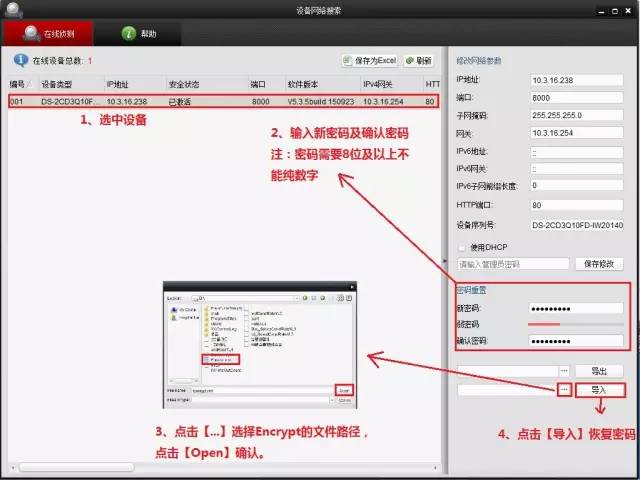Open the browse '...' button beside 导出
The image size is (640, 480).
564,370
